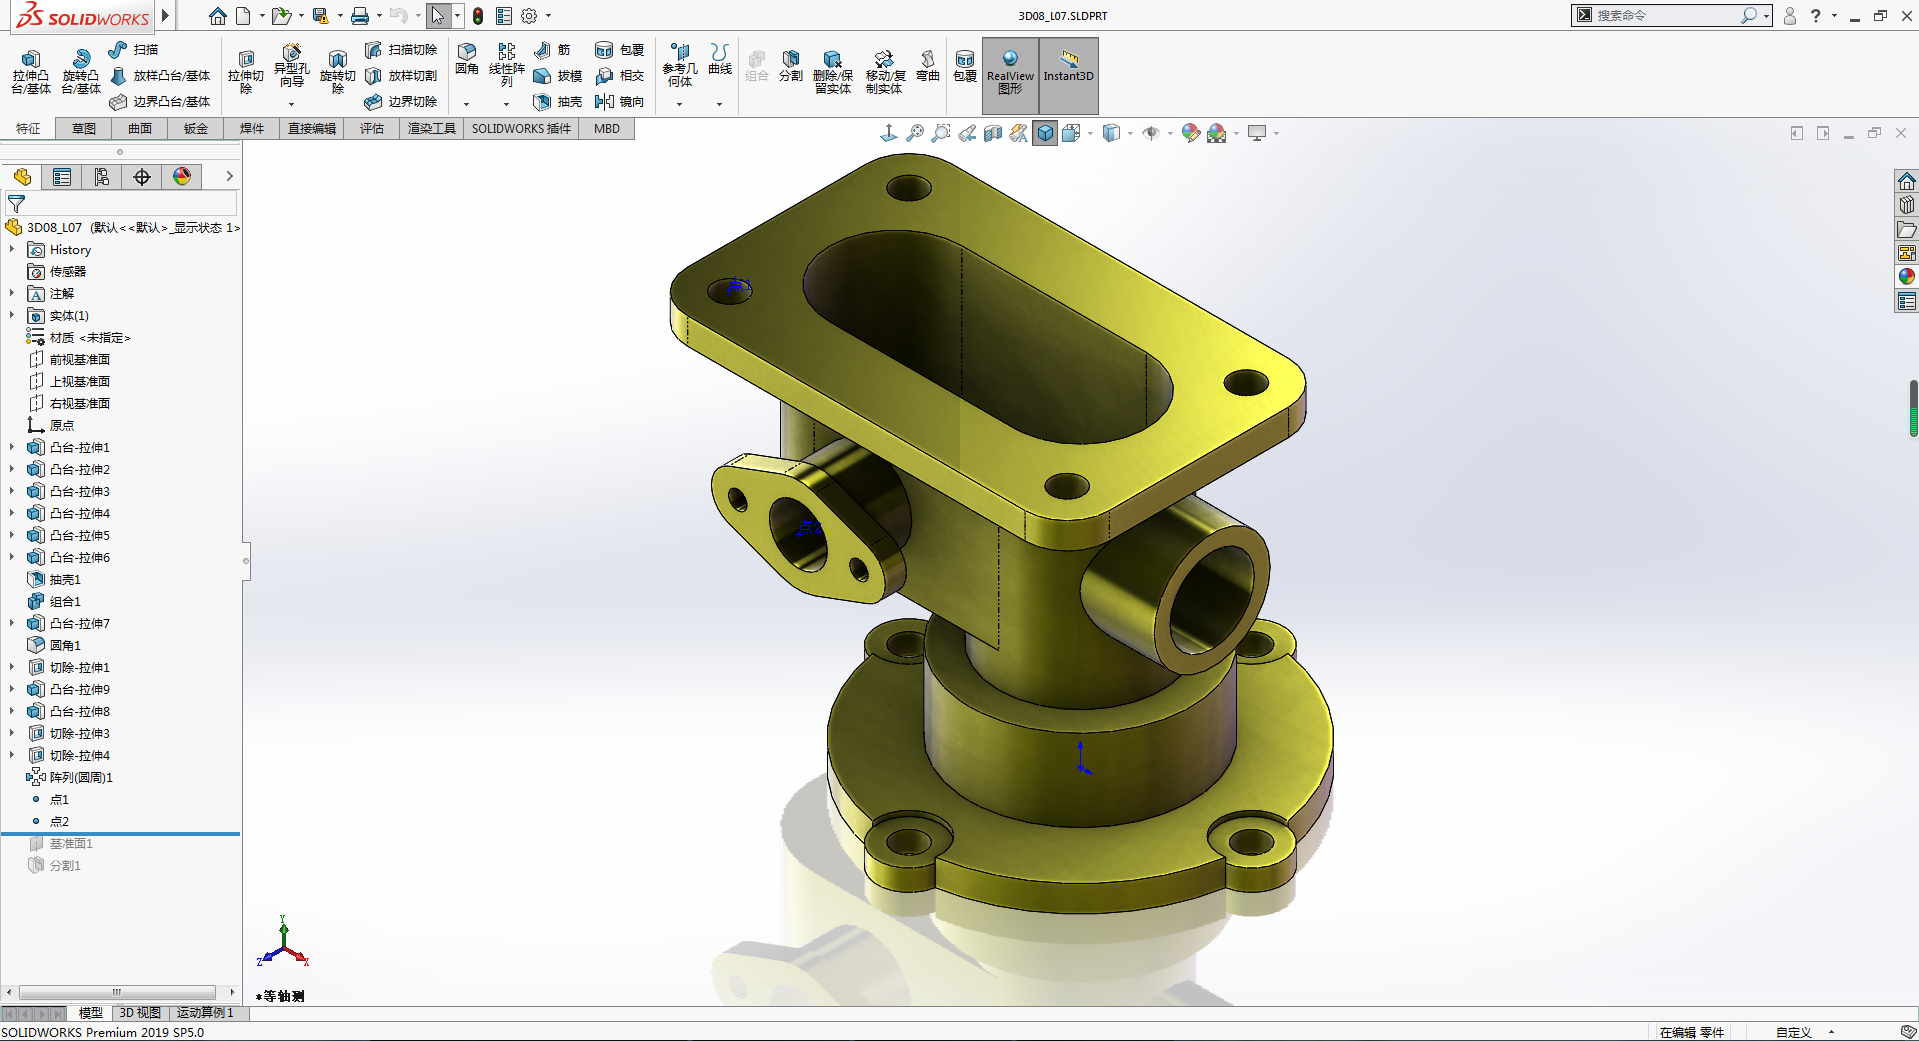The height and width of the screenshot is (1041, 1919).
Task: Select the 圆角 fillet tool
Action: 467,59
